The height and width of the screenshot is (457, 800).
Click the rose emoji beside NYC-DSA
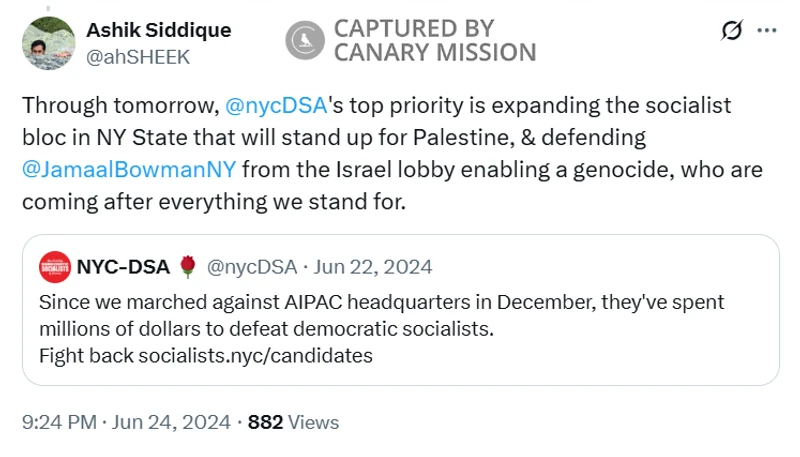coord(187,267)
